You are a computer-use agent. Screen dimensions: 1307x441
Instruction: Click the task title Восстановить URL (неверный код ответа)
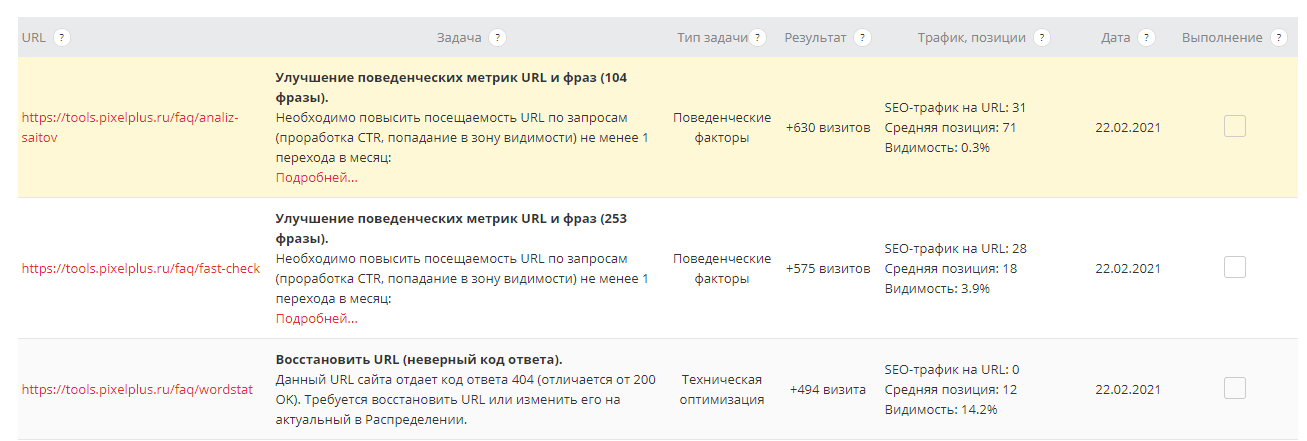point(419,359)
